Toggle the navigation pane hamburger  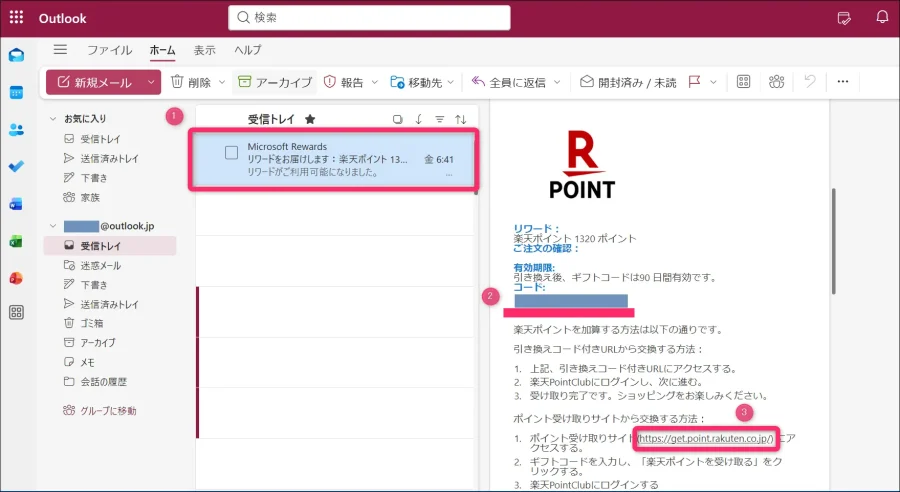pyautogui.click(x=60, y=50)
